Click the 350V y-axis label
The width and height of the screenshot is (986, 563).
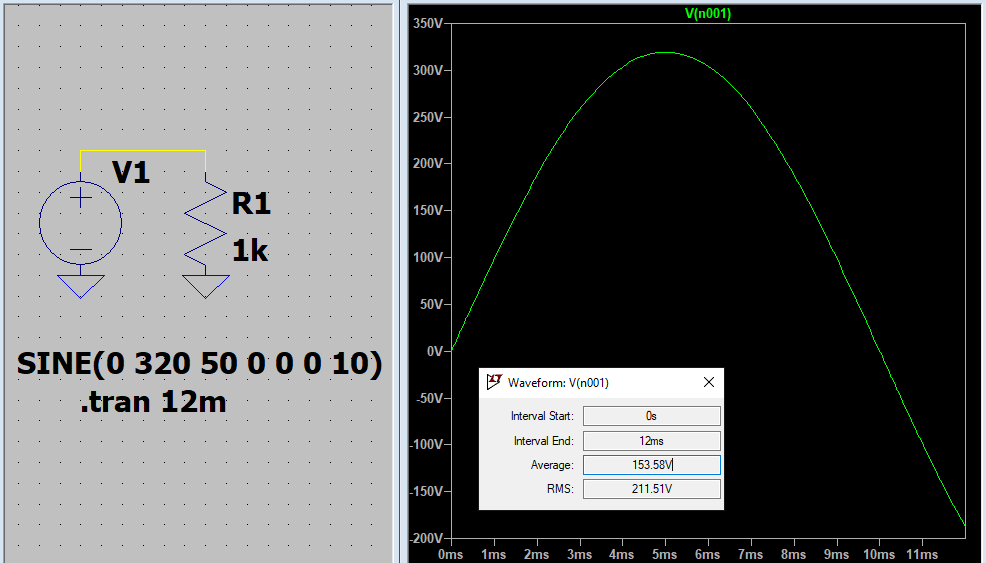point(428,23)
